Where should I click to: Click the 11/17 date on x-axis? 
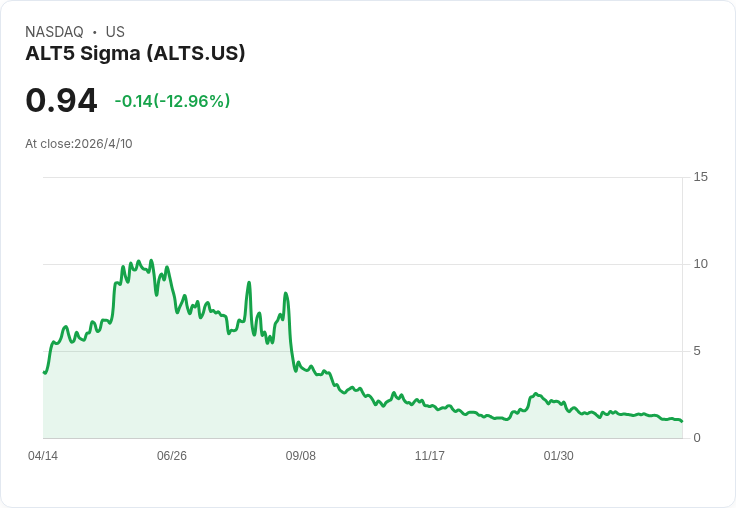point(429,456)
